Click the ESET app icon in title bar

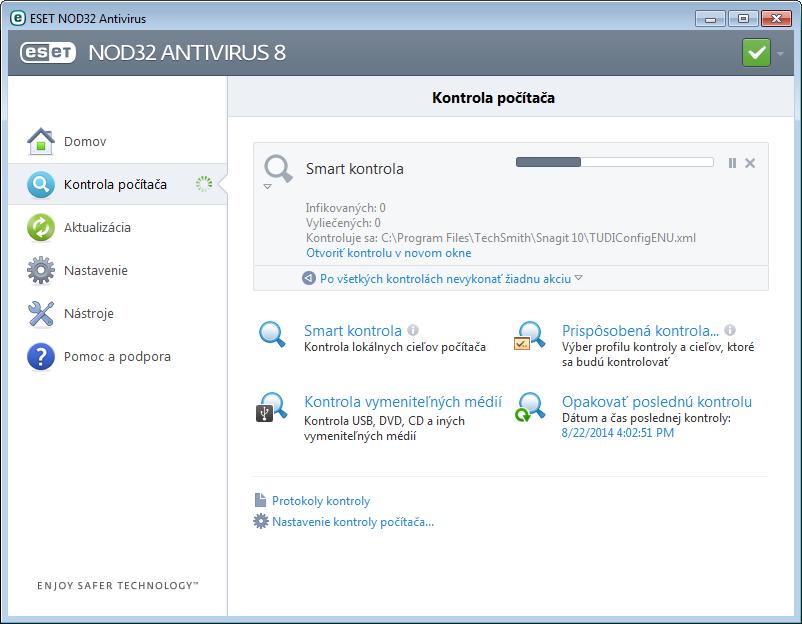coord(18,18)
